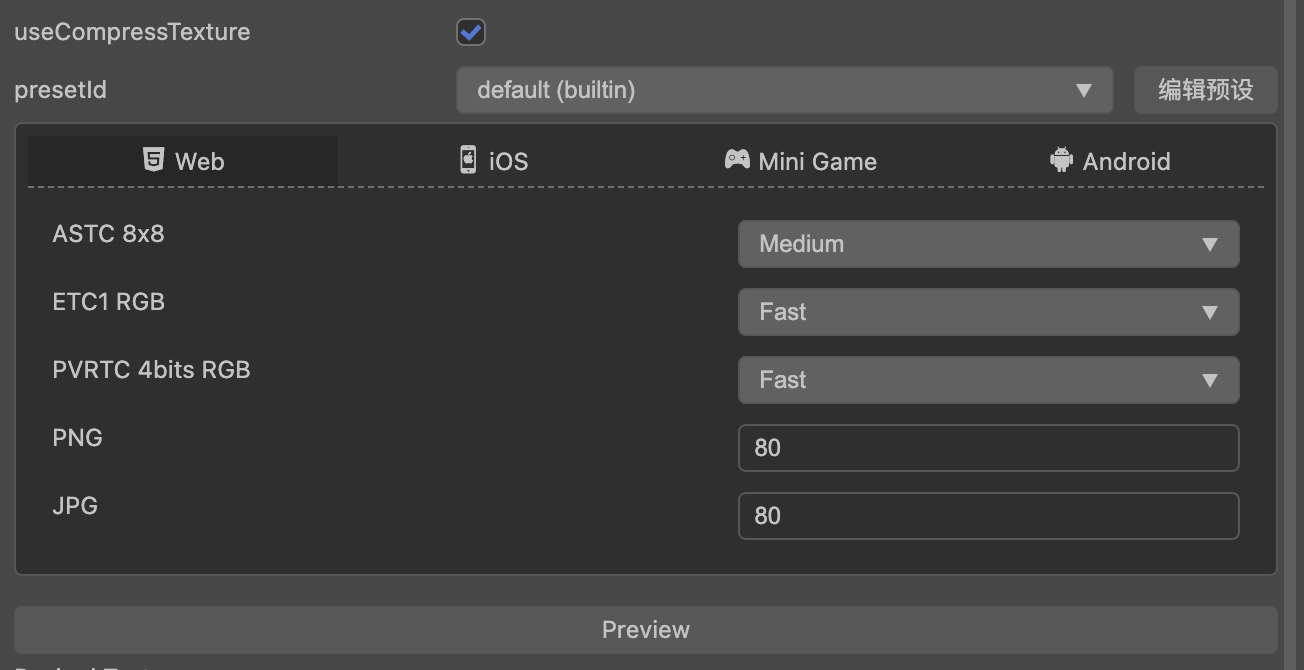Click the Mini Game controller icon
Viewport: 1304px width, 670px height.
click(737, 160)
